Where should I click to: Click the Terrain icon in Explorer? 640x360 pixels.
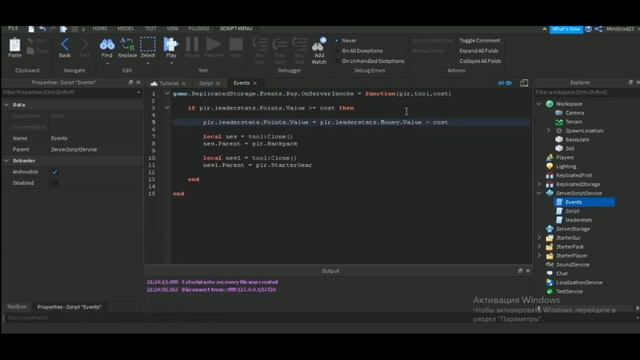tap(559, 122)
